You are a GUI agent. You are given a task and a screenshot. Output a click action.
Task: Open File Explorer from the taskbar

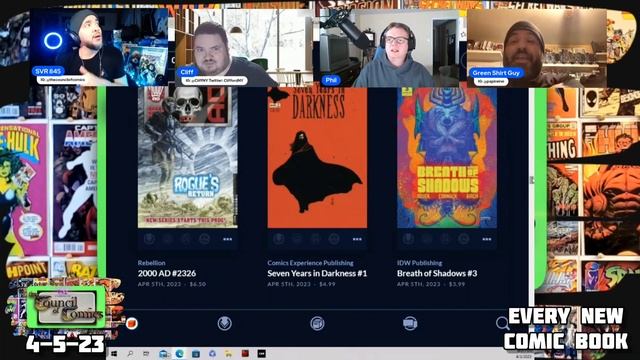[x=229, y=353]
